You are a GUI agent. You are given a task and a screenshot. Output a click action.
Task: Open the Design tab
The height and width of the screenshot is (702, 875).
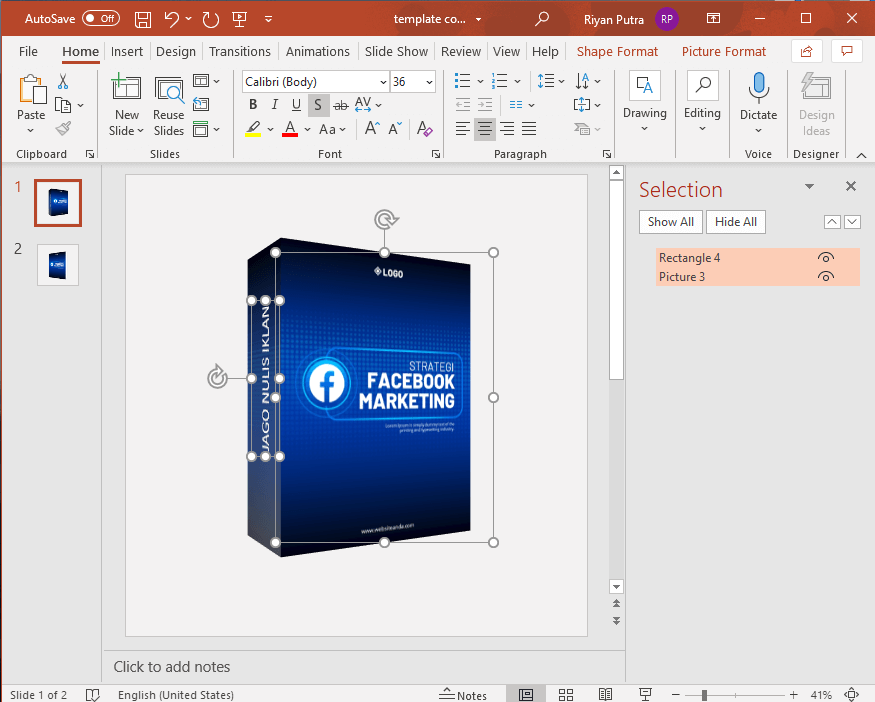[x=176, y=51]
